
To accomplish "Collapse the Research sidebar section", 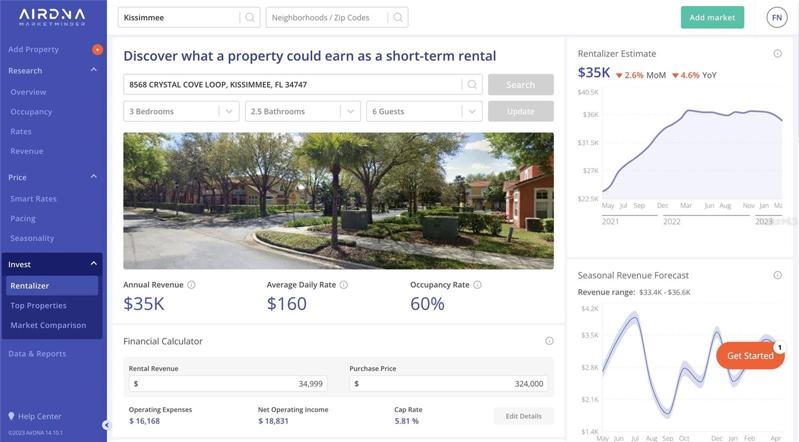I will 94,70.
